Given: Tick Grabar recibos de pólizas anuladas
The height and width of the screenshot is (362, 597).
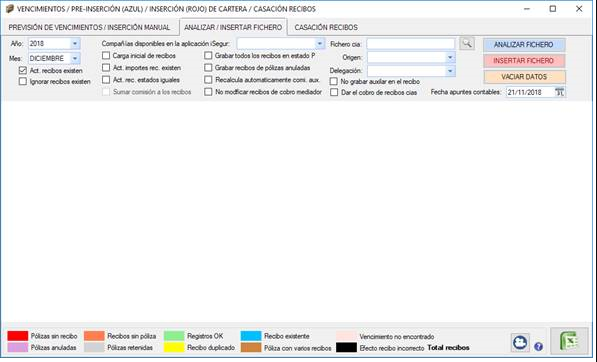Looking at the screenshot, I should [208, 68].
